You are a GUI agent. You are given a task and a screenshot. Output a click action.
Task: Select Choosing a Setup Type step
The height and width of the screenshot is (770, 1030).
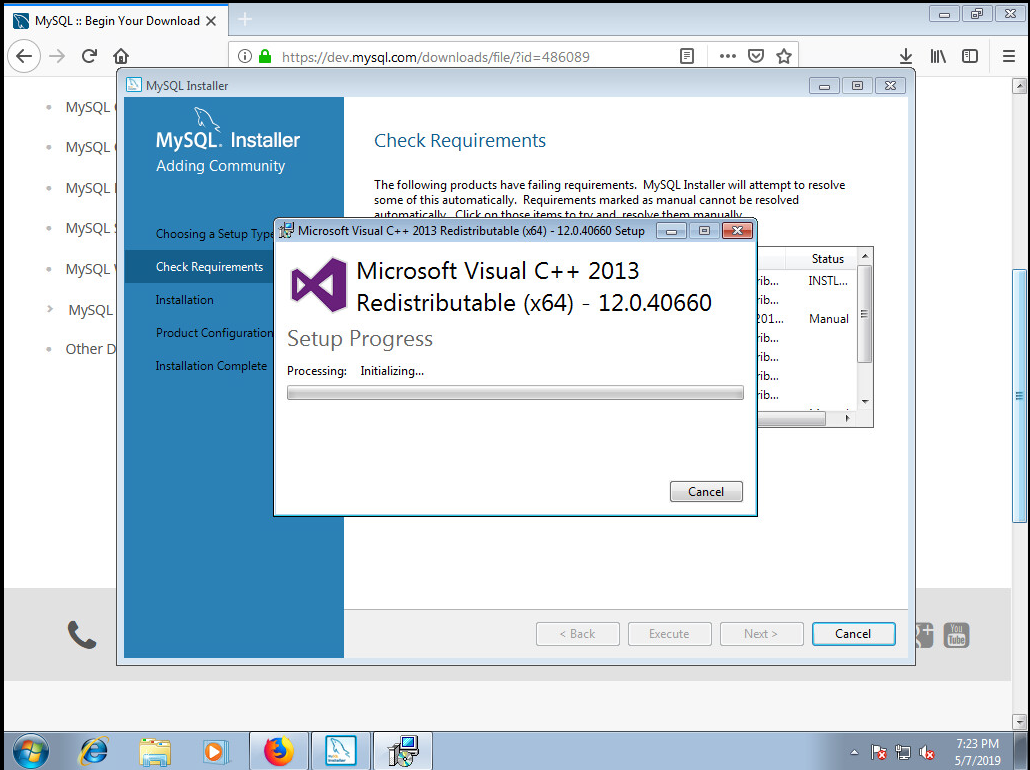point(214,234)
